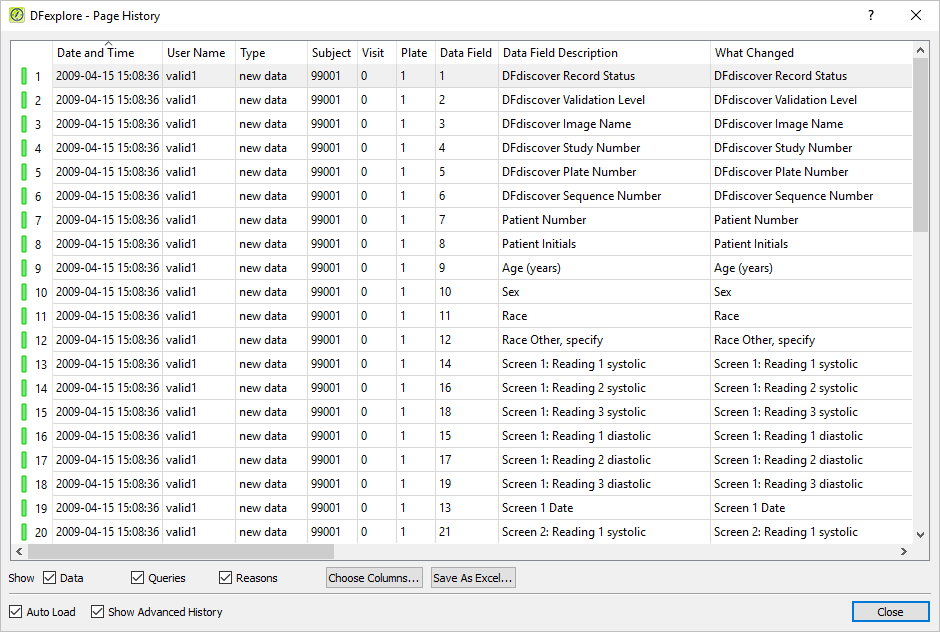Uncheck the Data show checkbox
This screenshot has height=632, width=940.
pyautogui.click(x=50, y=578)
